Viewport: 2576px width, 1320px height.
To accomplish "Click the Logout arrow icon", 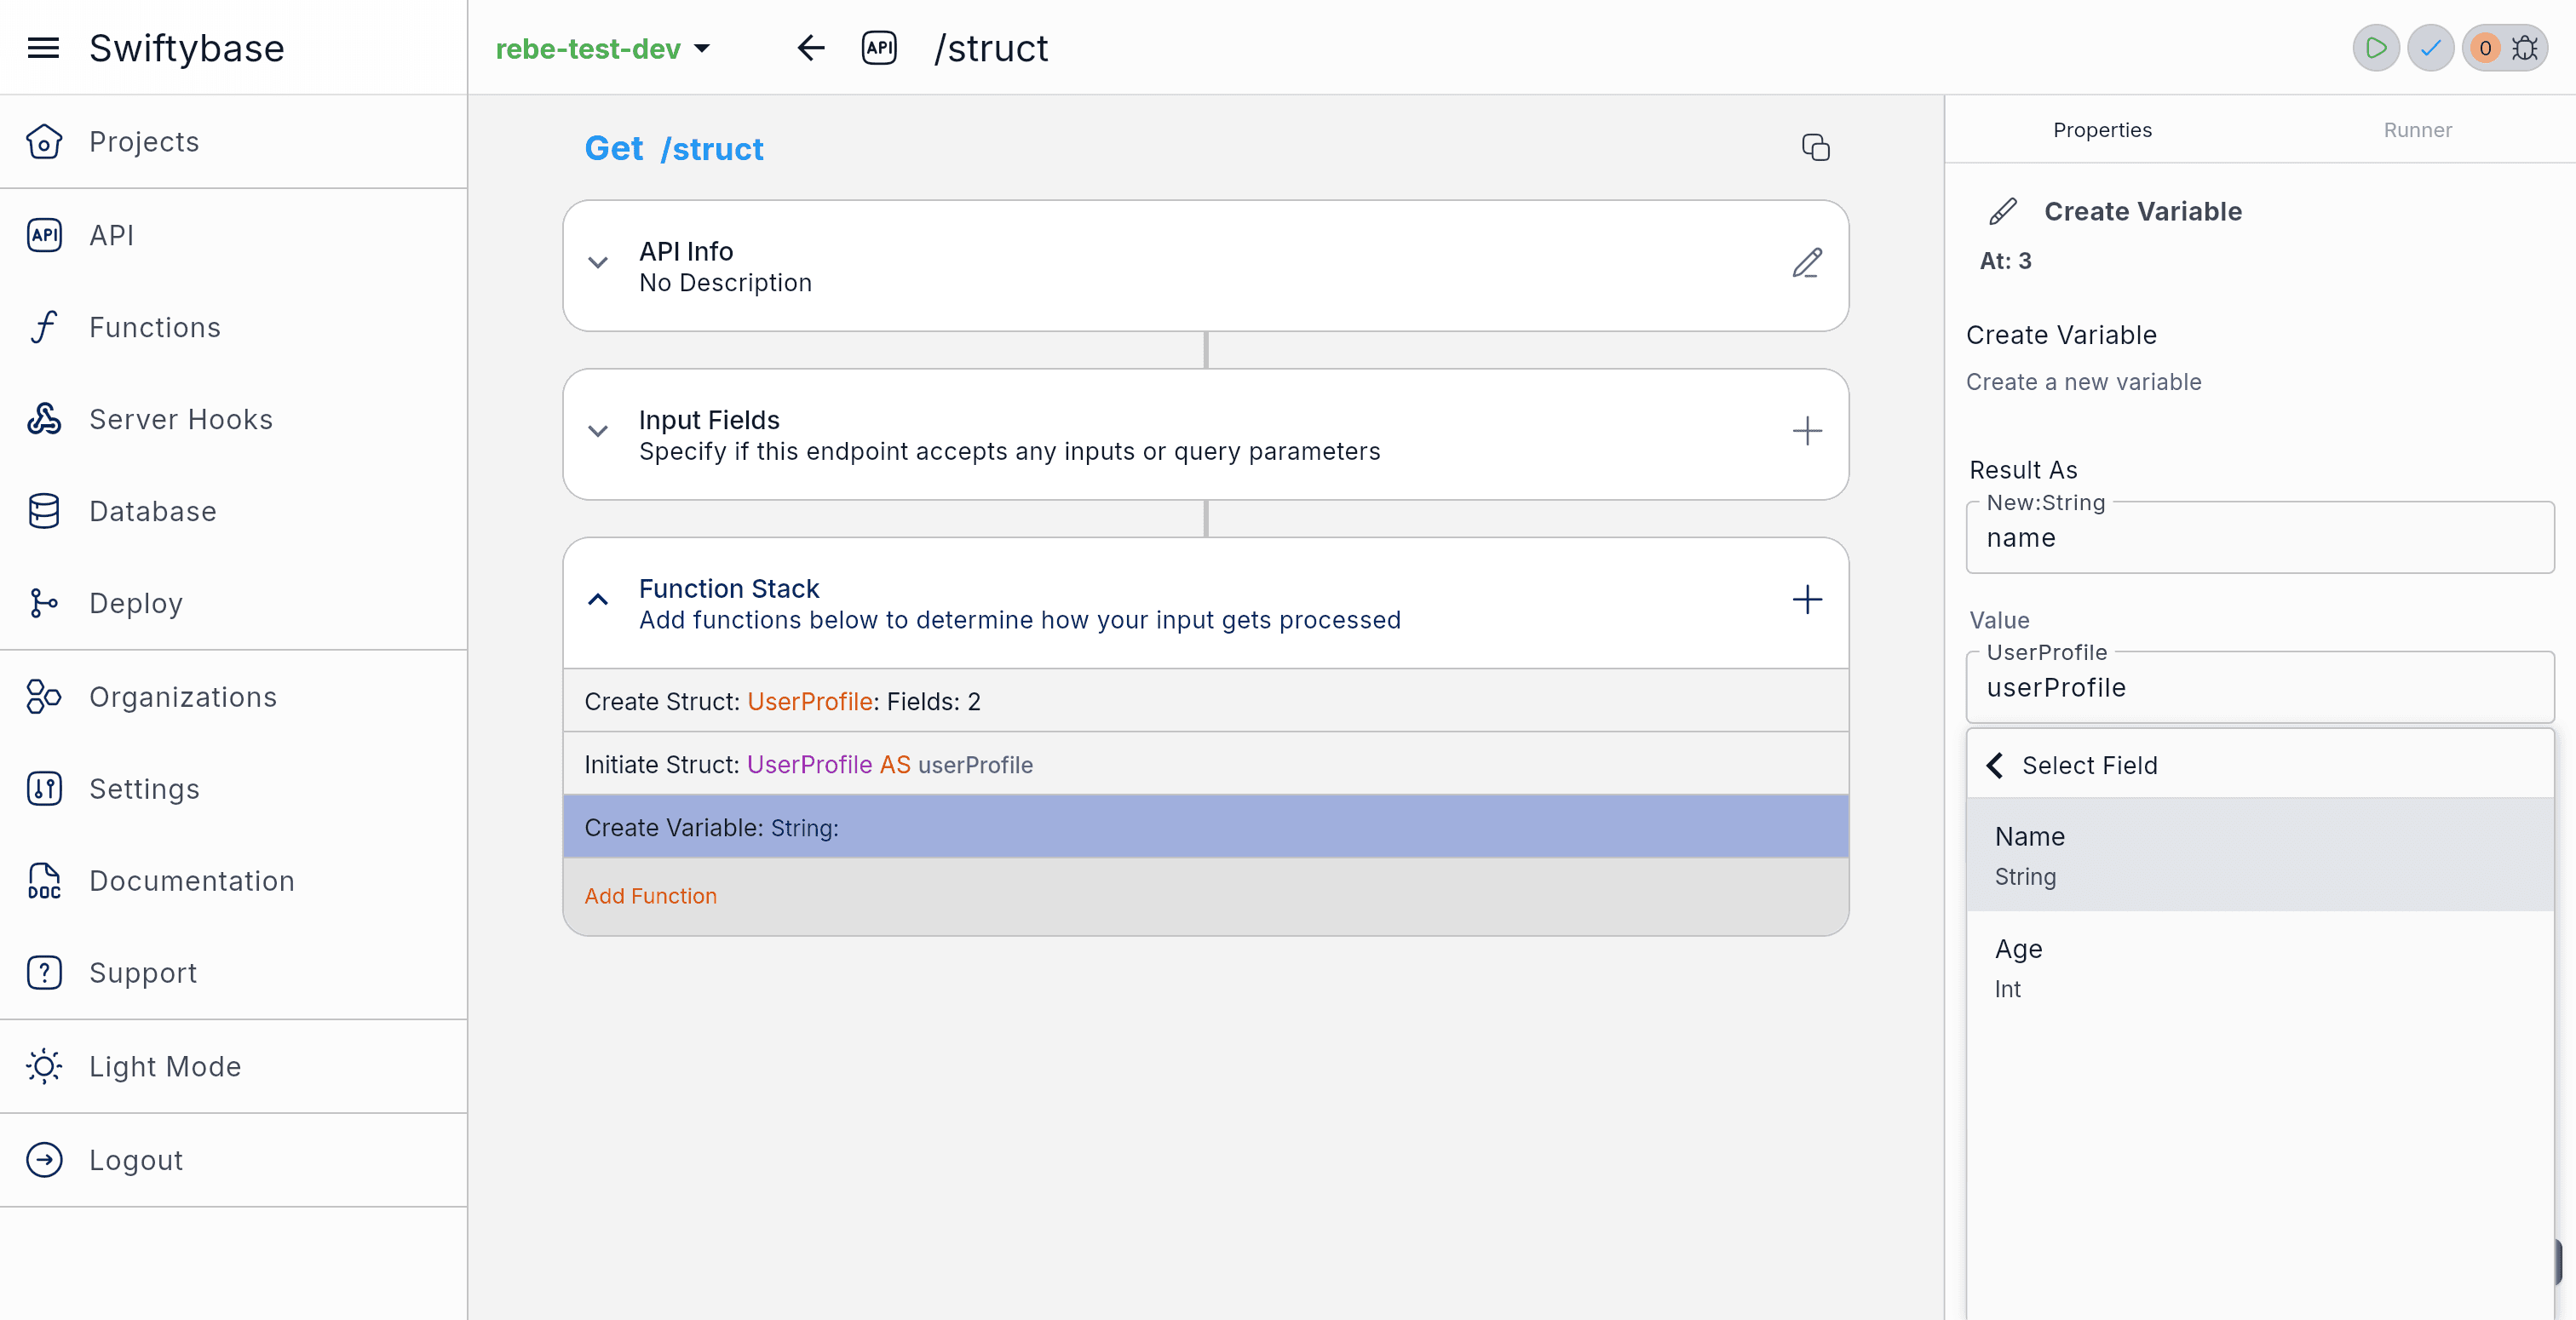I will click(x=44, y=1160).
